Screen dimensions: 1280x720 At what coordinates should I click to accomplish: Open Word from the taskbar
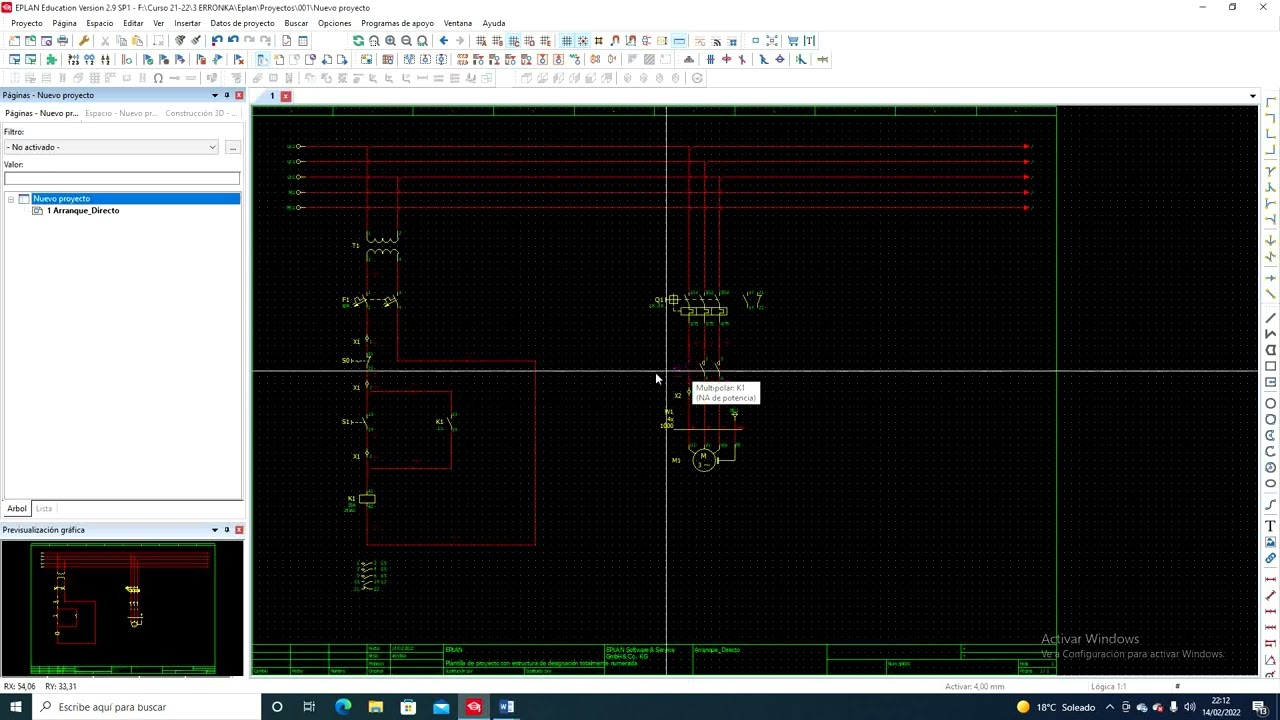[x=507, y=707]
